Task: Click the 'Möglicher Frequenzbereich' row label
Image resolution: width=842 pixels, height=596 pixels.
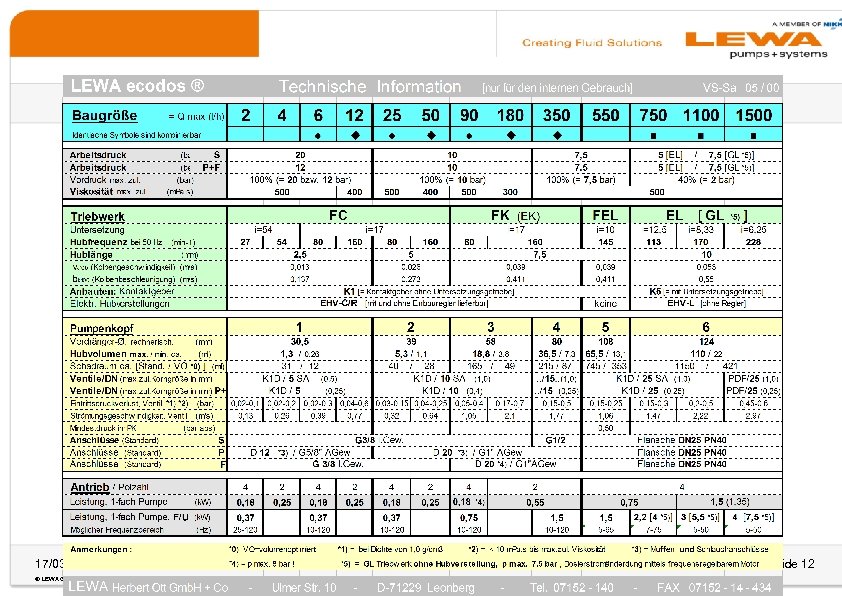Action: click(x=117, y=530)
